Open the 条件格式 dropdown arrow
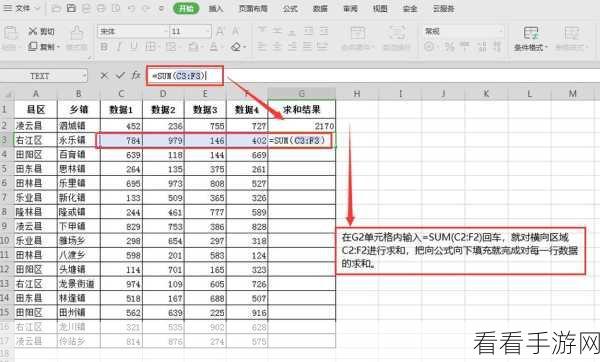 click(546, 47)
